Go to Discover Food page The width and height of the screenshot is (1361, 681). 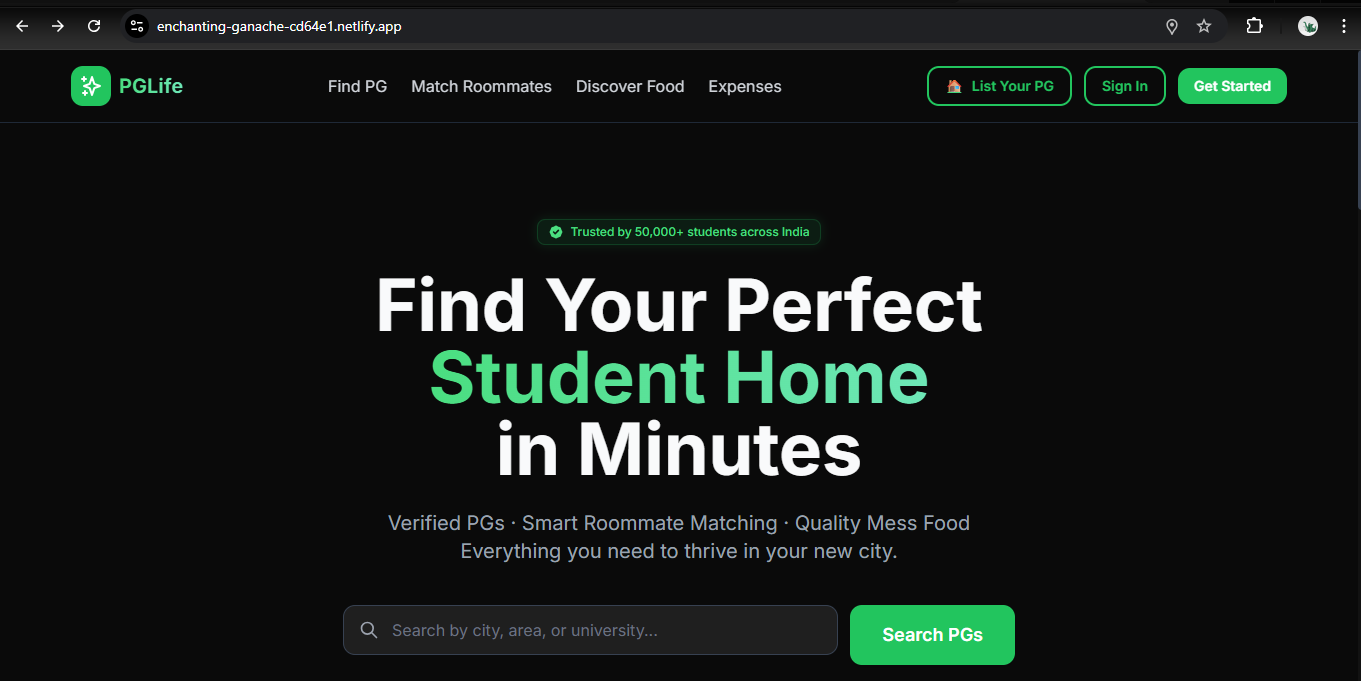[630, 86]
